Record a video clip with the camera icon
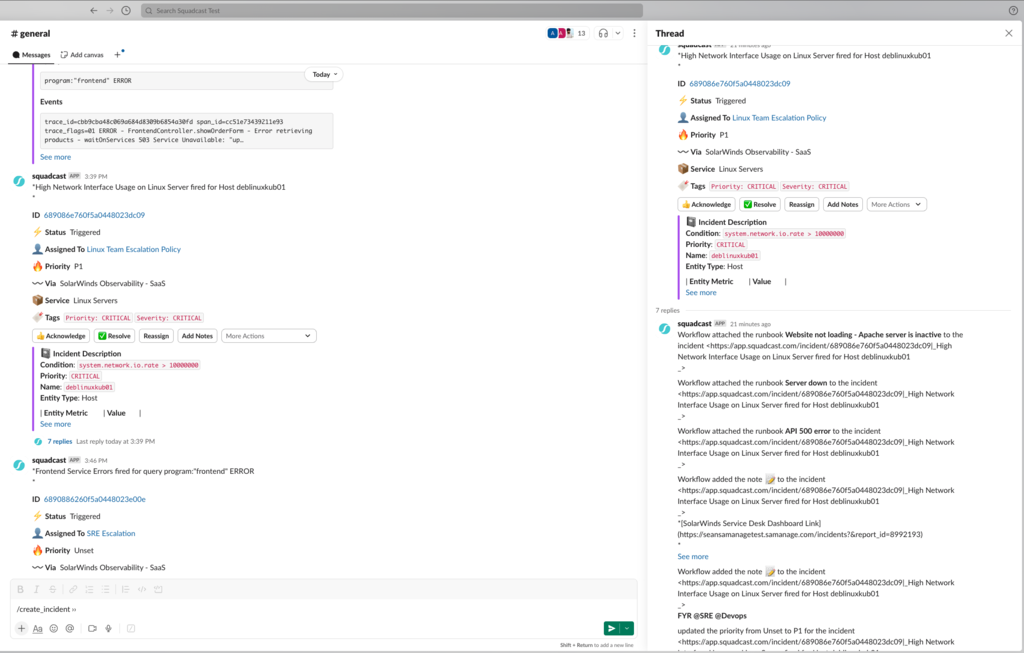 click(92, 628)
